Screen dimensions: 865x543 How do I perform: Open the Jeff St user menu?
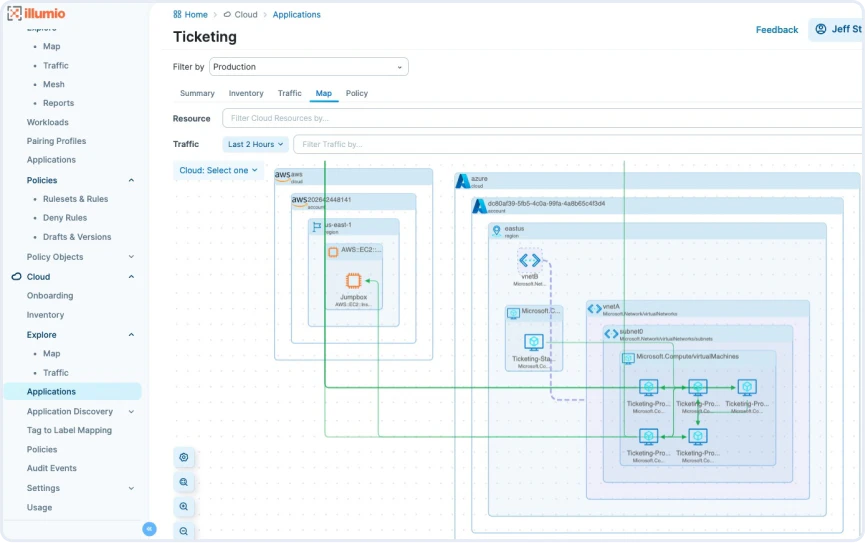(x=838, y=29)
